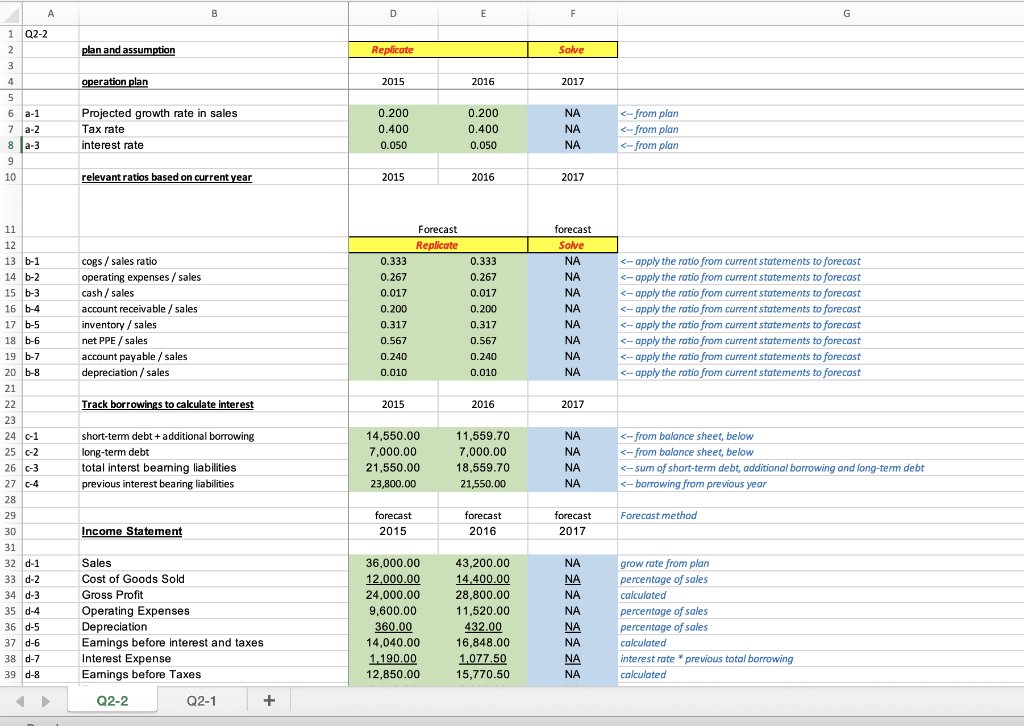Select 2016 net PPE / sales value 0.567

483,341
